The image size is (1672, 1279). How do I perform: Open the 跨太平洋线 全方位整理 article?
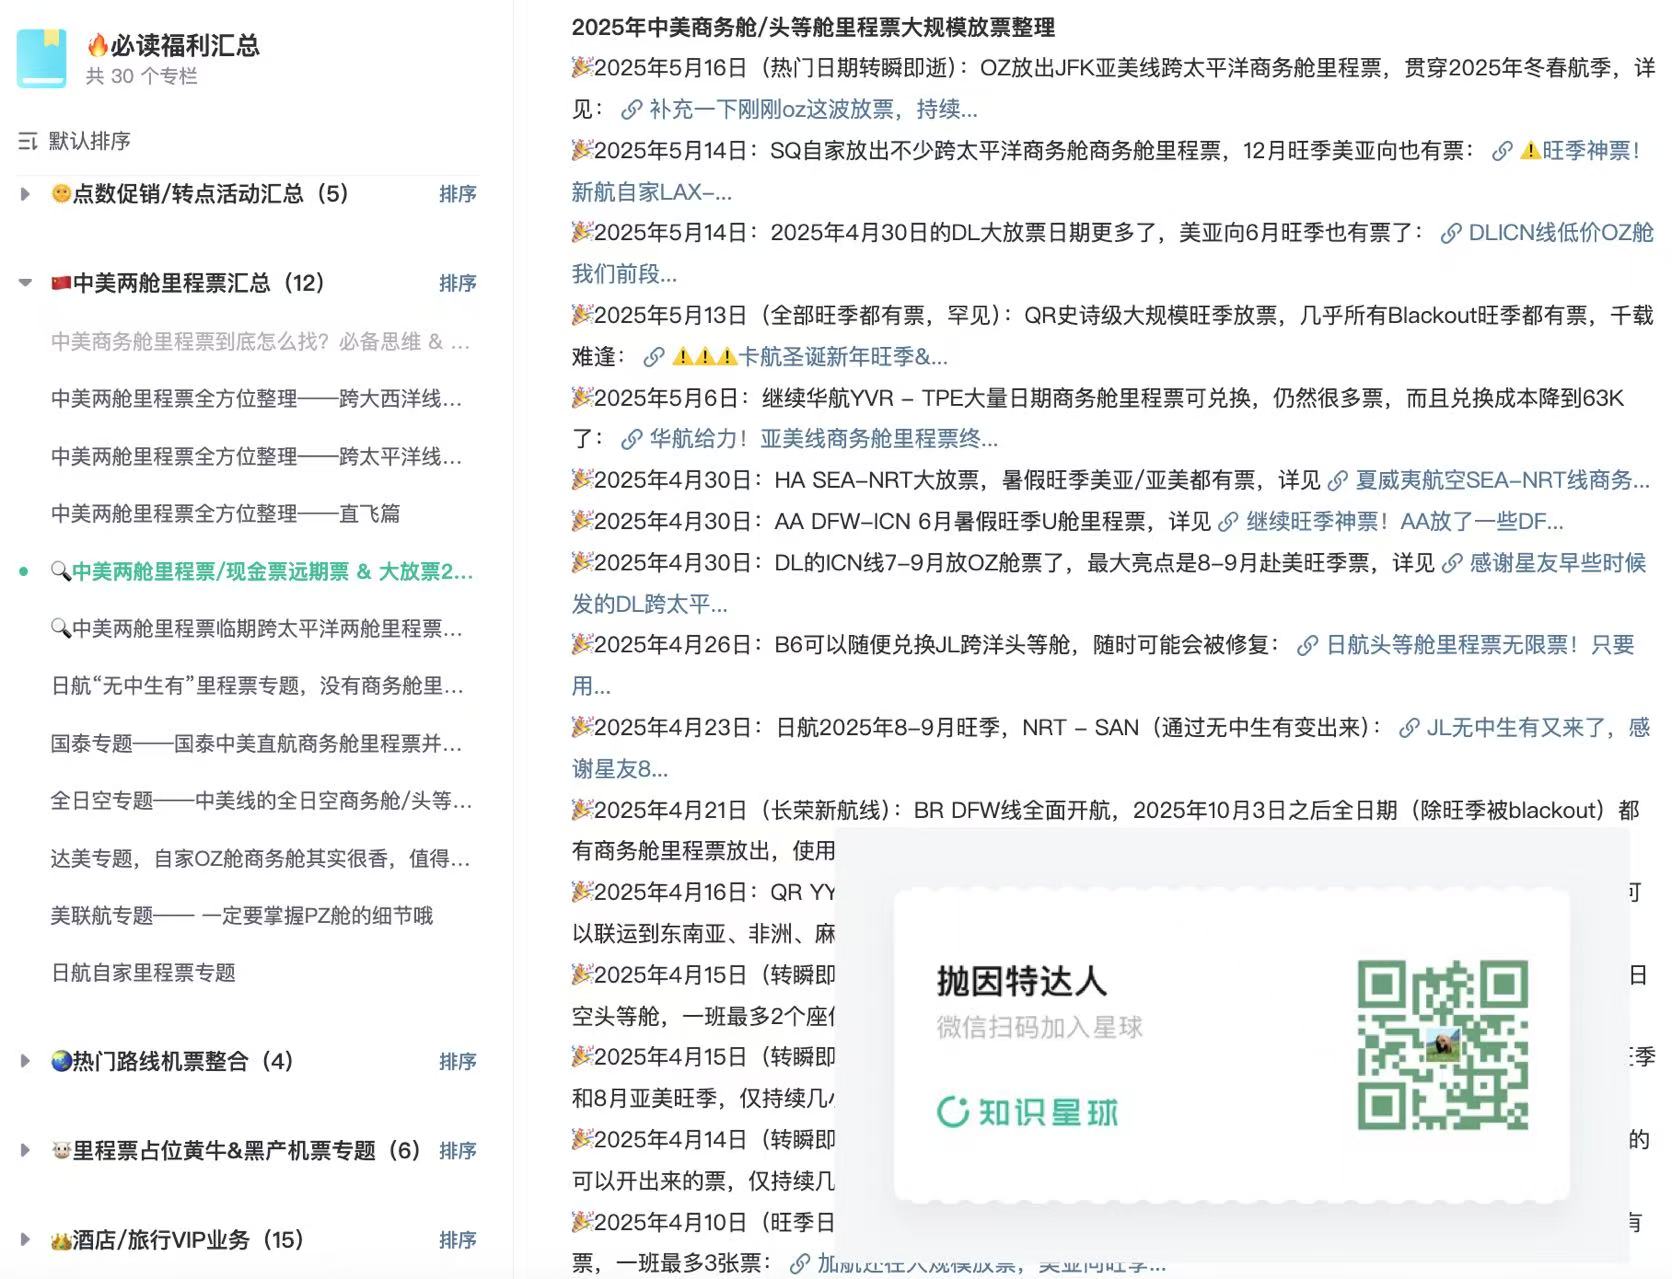[x=256, y=457]
